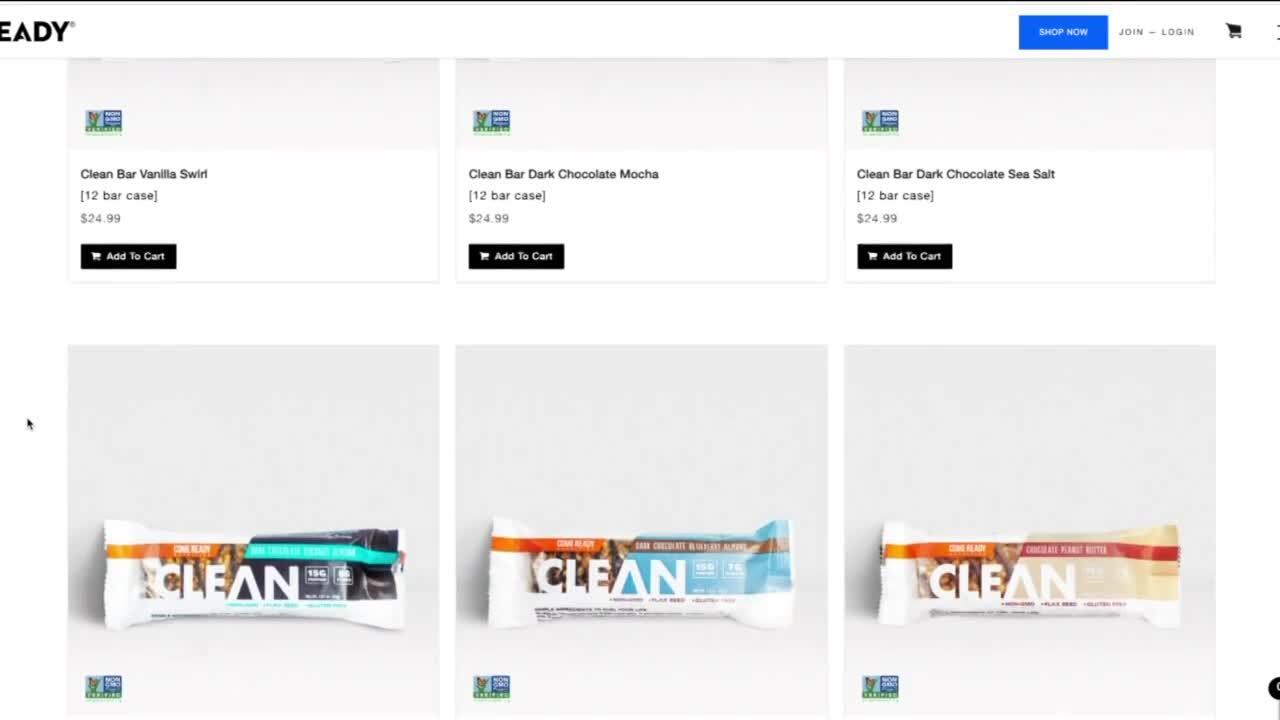Image resolution: width=1280 pixels, height=720 pixels.
Task: Click the Core Ready logo in header
Action: (x=36, y=32)
